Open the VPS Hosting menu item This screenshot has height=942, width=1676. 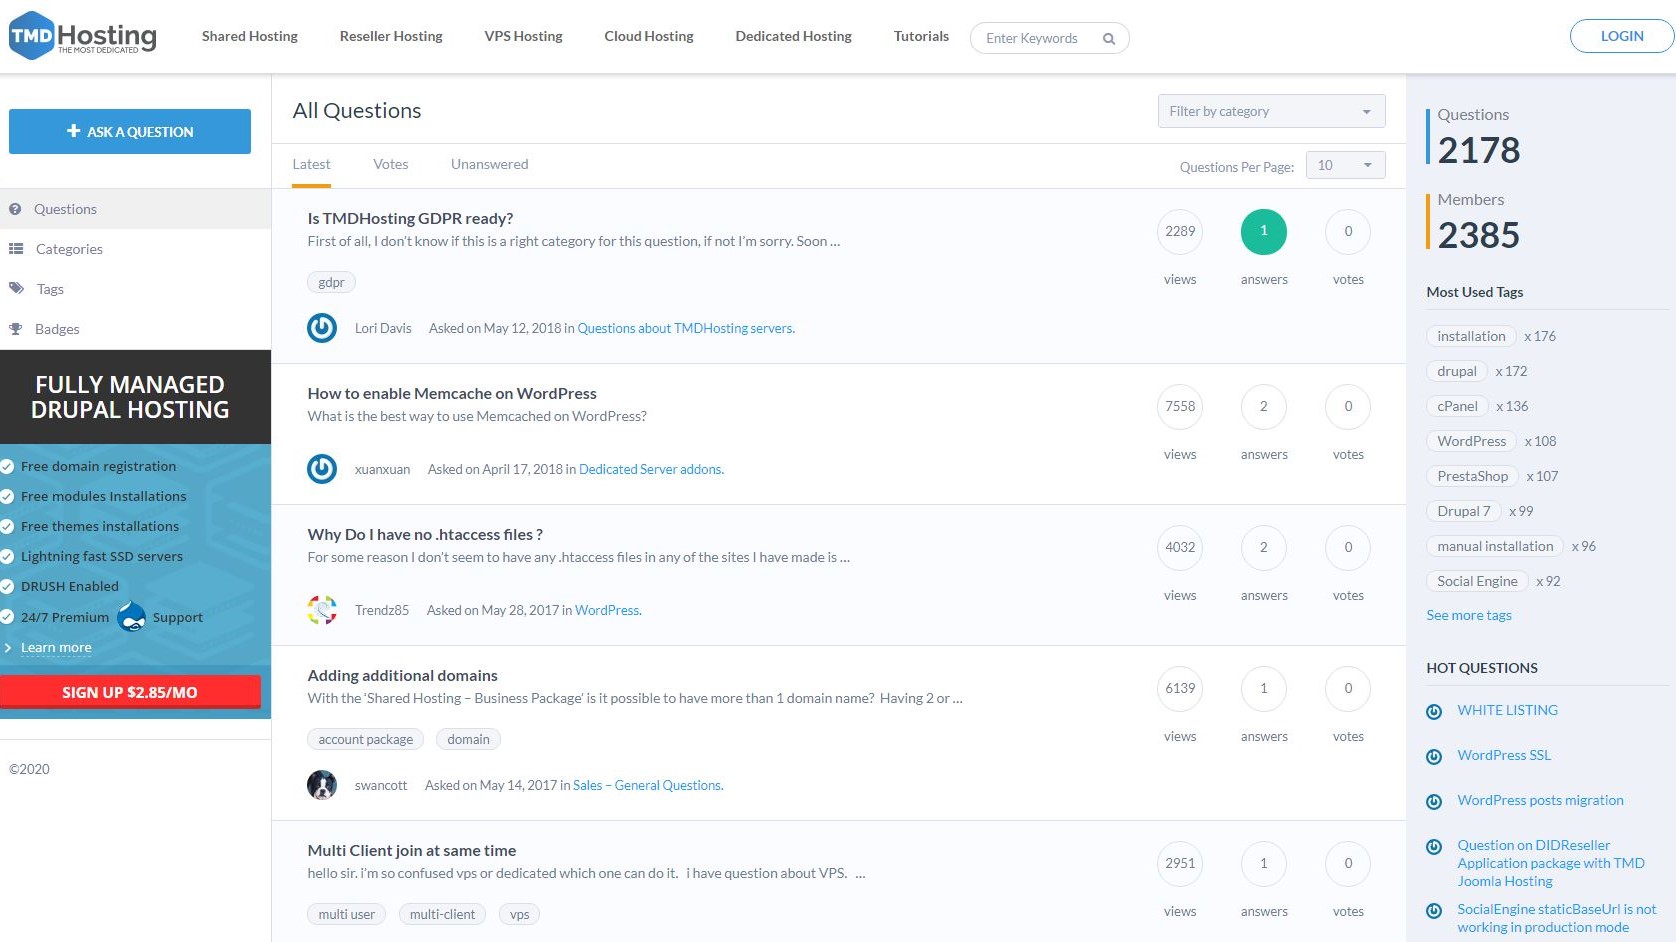523,36
